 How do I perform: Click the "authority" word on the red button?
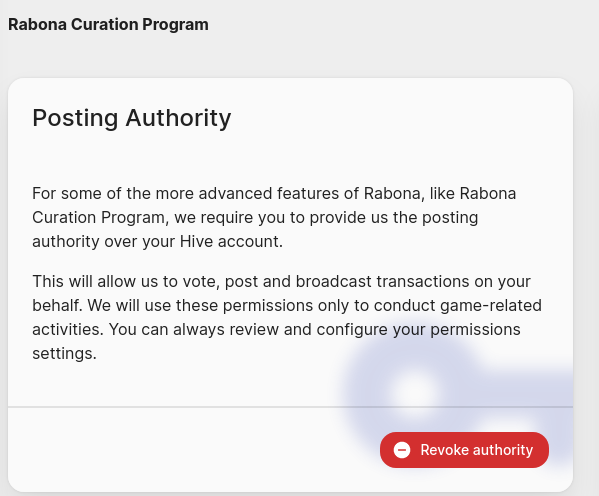(503, 450)
